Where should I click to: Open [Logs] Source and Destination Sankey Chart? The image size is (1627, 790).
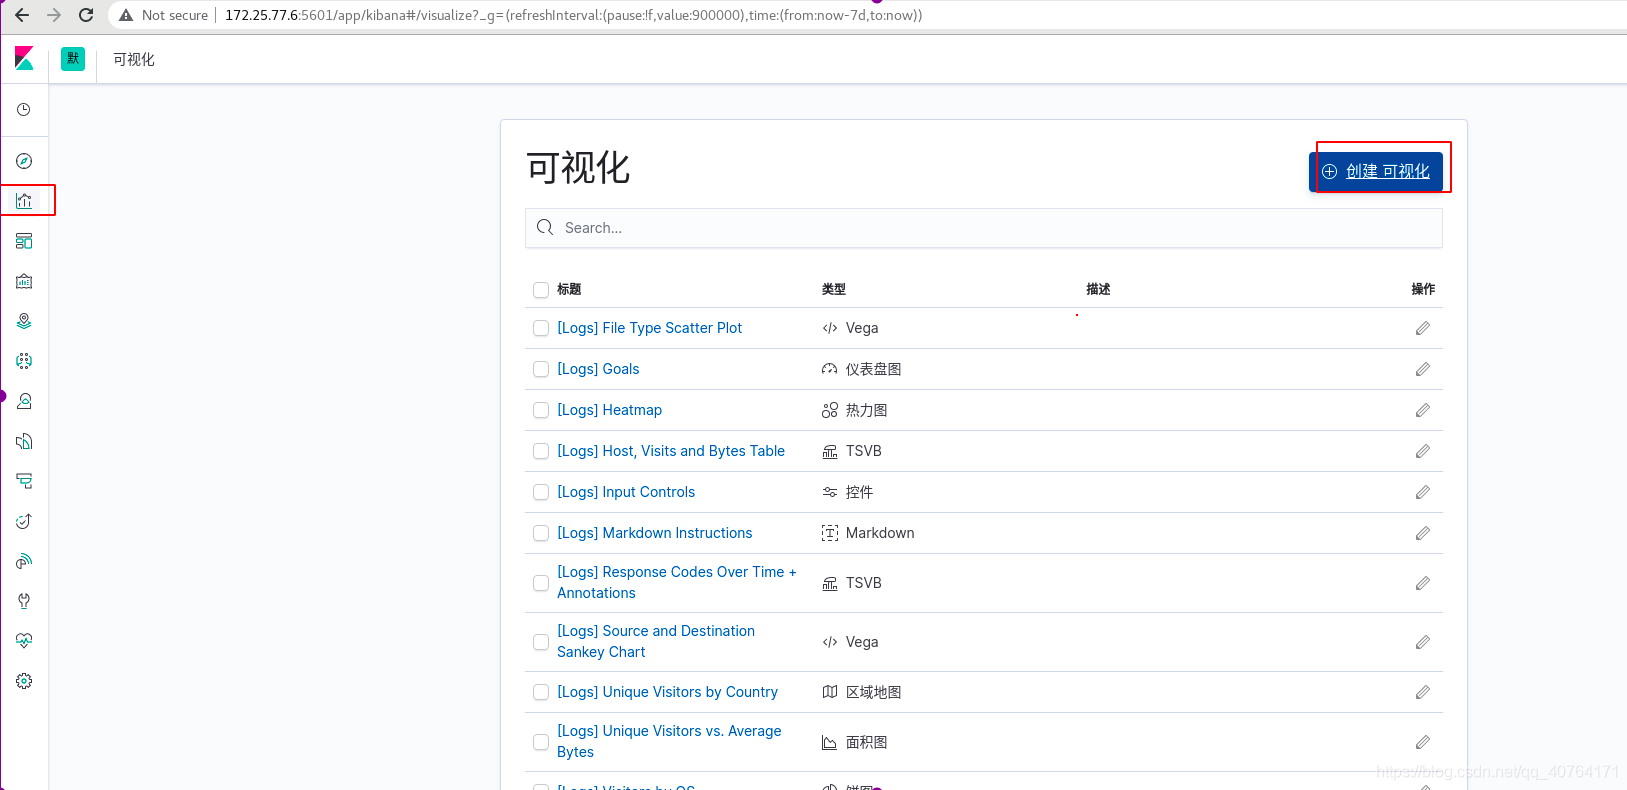(656, 641)
